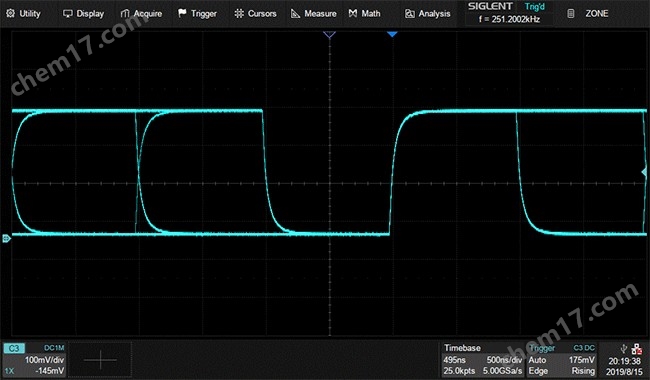
Task: Click the empty channel placeholder plus sign
Action: 100,360
